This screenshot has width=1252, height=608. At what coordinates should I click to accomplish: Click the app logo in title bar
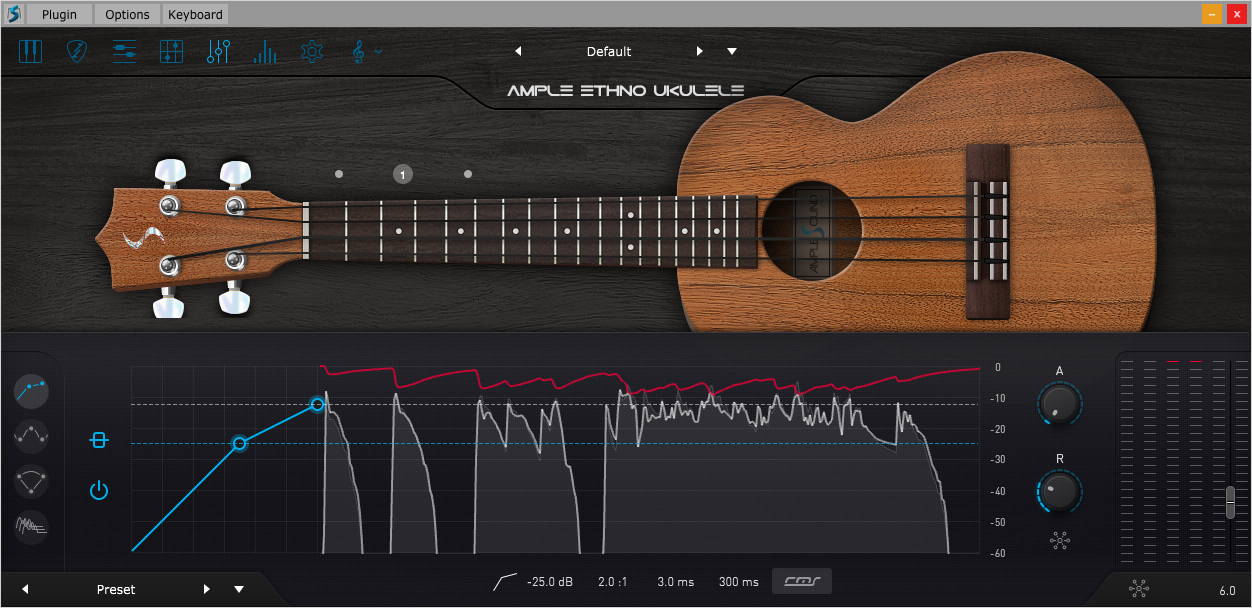[x=13, y=14]
